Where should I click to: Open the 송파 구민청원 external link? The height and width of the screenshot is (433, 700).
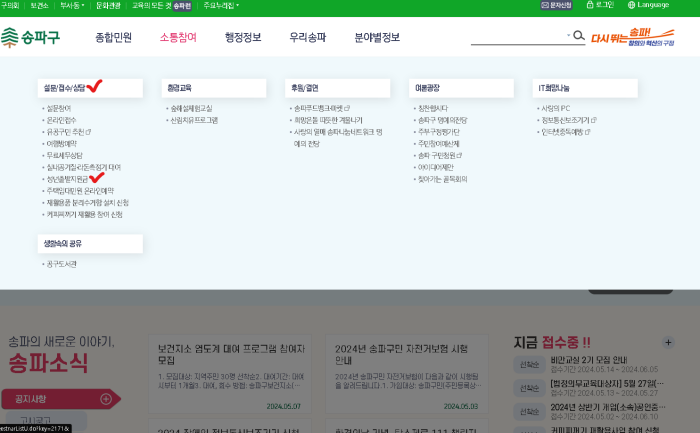440,155
